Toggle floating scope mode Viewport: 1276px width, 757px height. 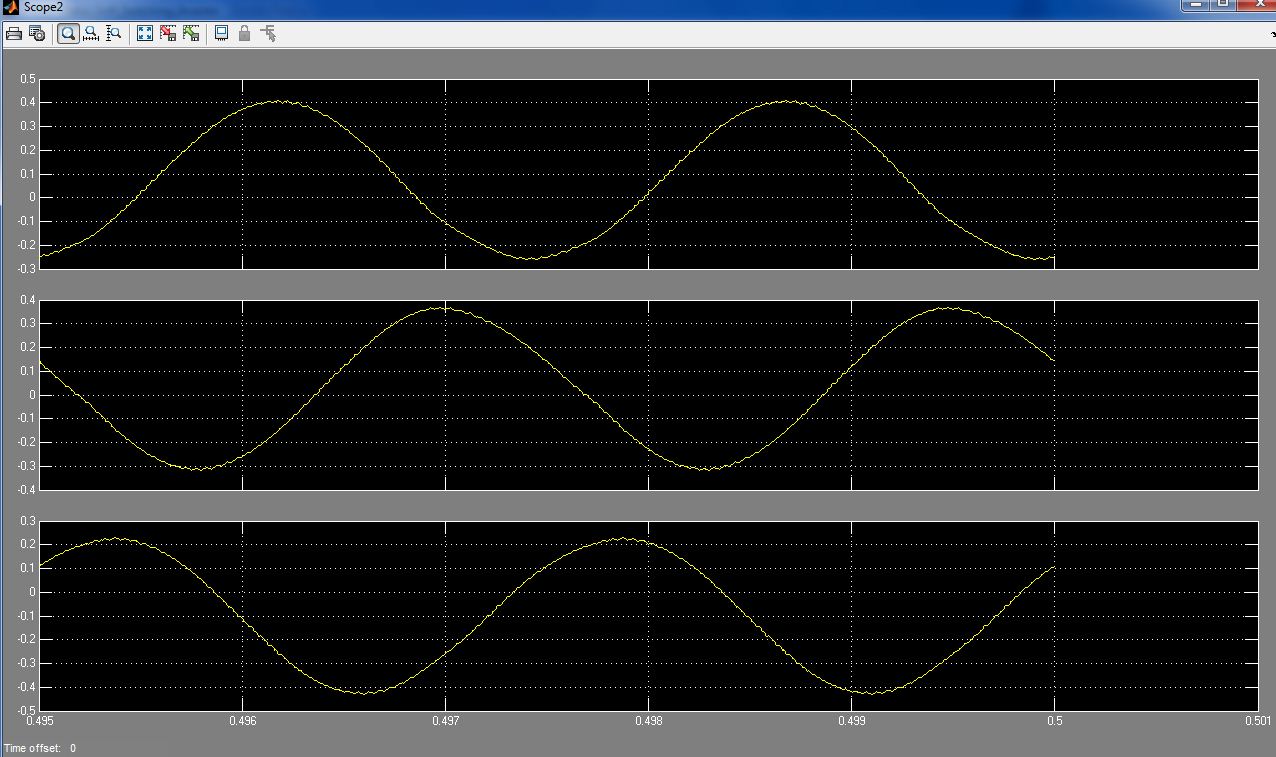219,33
